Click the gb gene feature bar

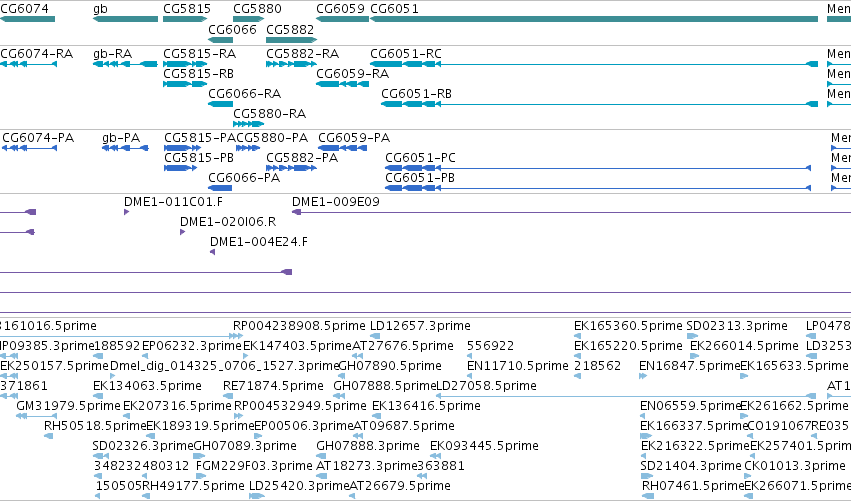pyautogui.click(x=125, y=19)
